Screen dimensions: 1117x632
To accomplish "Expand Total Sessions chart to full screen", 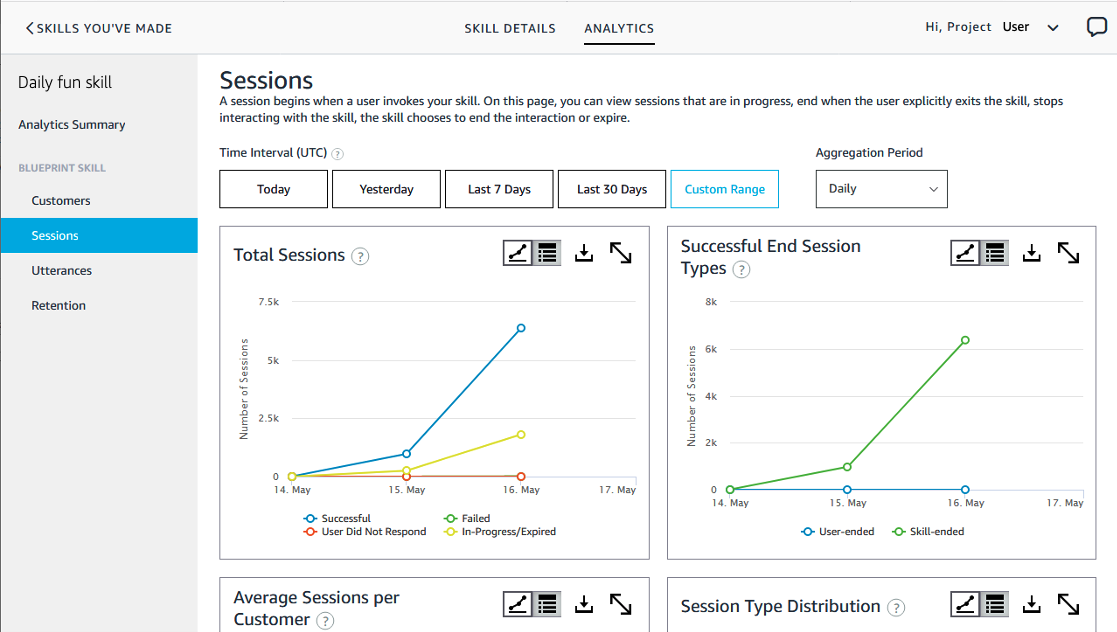I will coord(621,252).
